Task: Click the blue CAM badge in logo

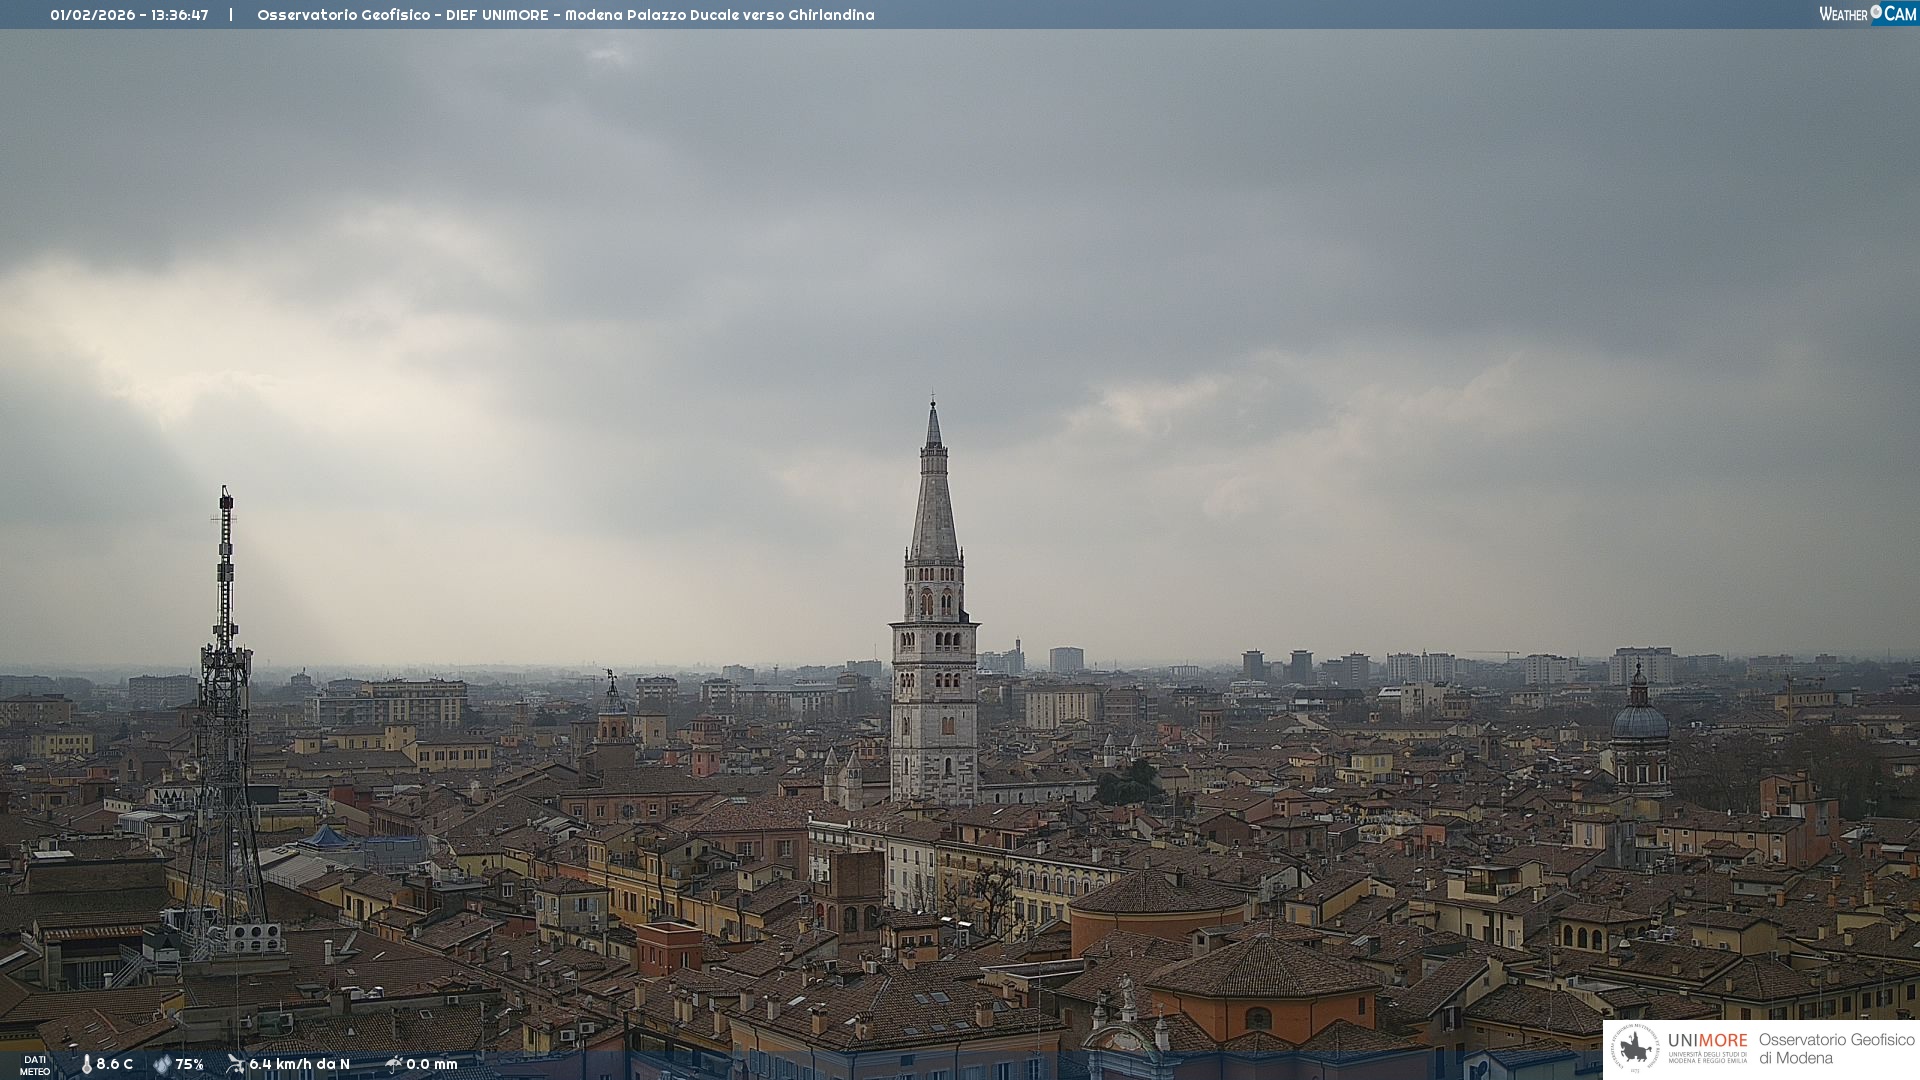Action: click(x=1899, y=14)
